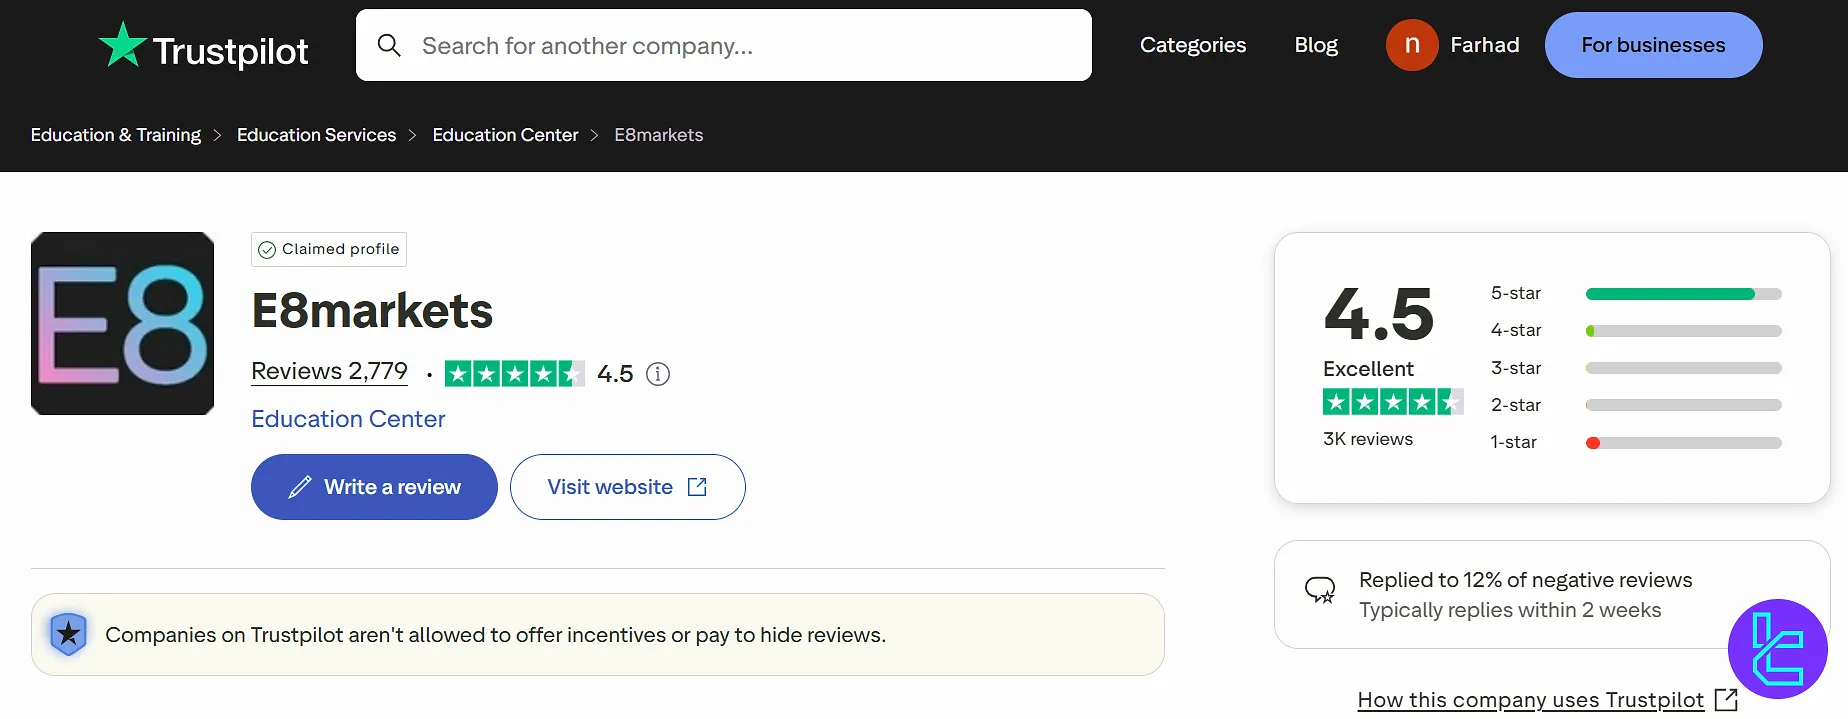Click the Education Center category link
Viewport: 1848px width, 719px height.
tap(348, 418)
